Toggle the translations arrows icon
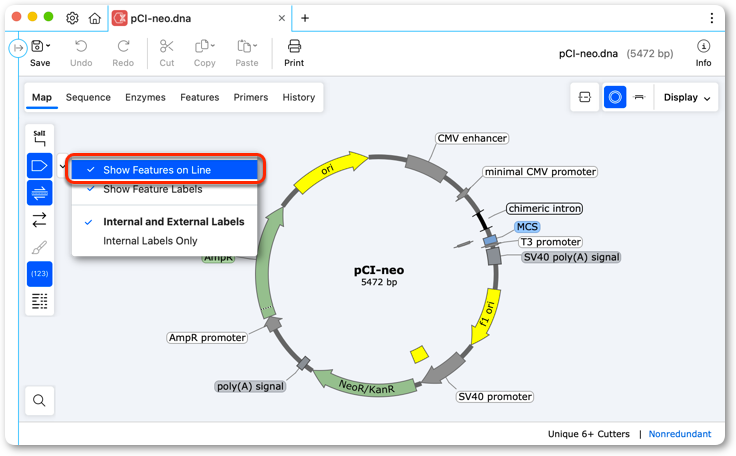This screenshot has height=456, width=736. pos(39,220)
